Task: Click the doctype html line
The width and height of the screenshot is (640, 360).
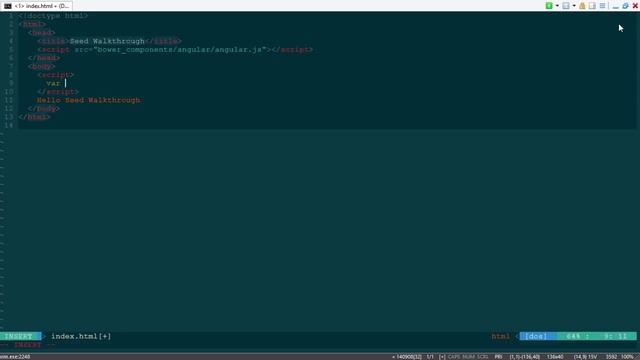Action: click(53, 16)
